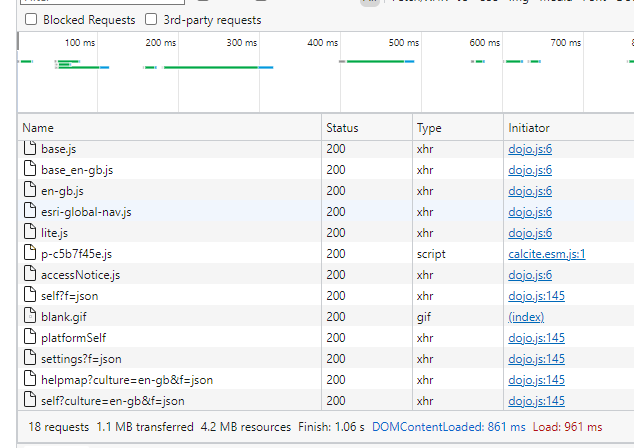
Task: Sort requests by the Name column
Action: 38,128
